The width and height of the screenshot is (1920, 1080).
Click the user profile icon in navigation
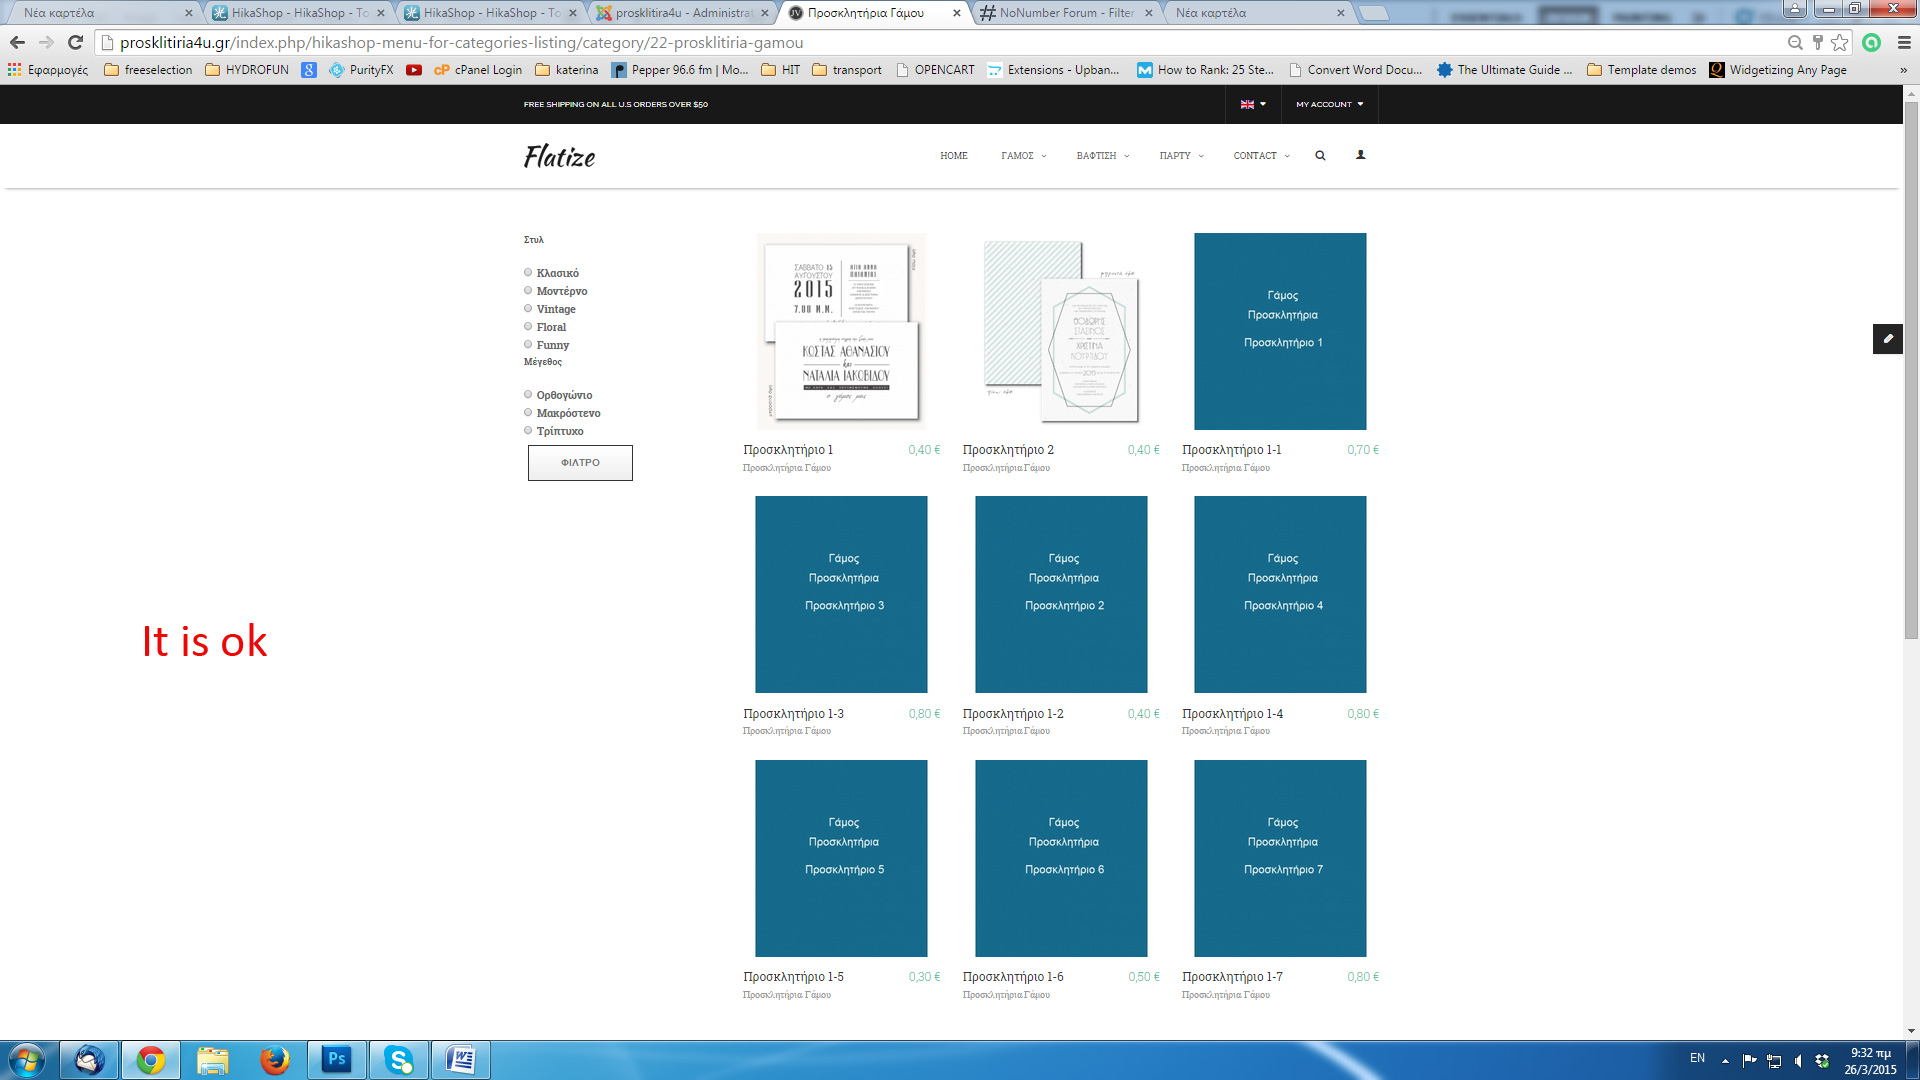click(x=1360, y=155)
